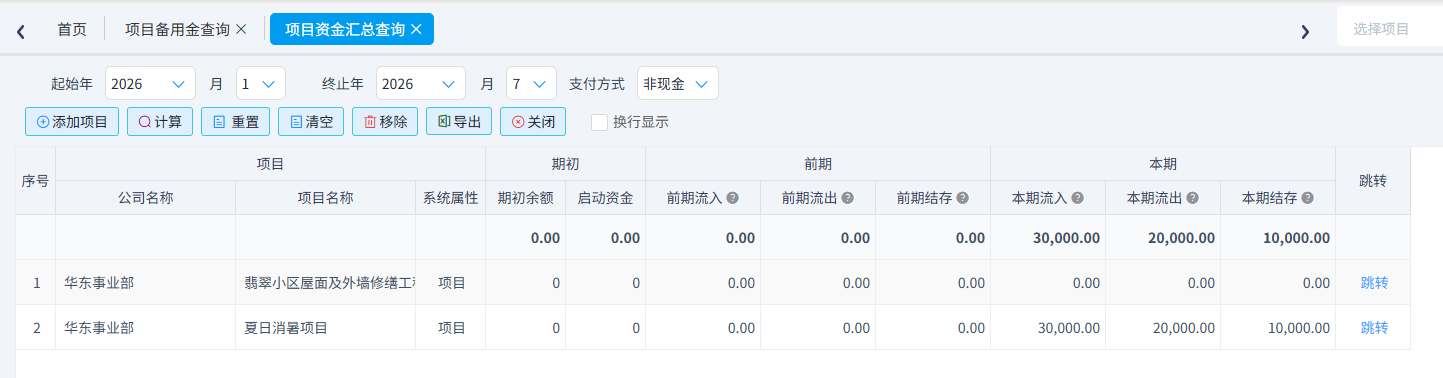The width and height of the screenshot is (1443, 378).
Task: Click the total 30,000.00 in summary row
Action: [x=1067, y=238]
